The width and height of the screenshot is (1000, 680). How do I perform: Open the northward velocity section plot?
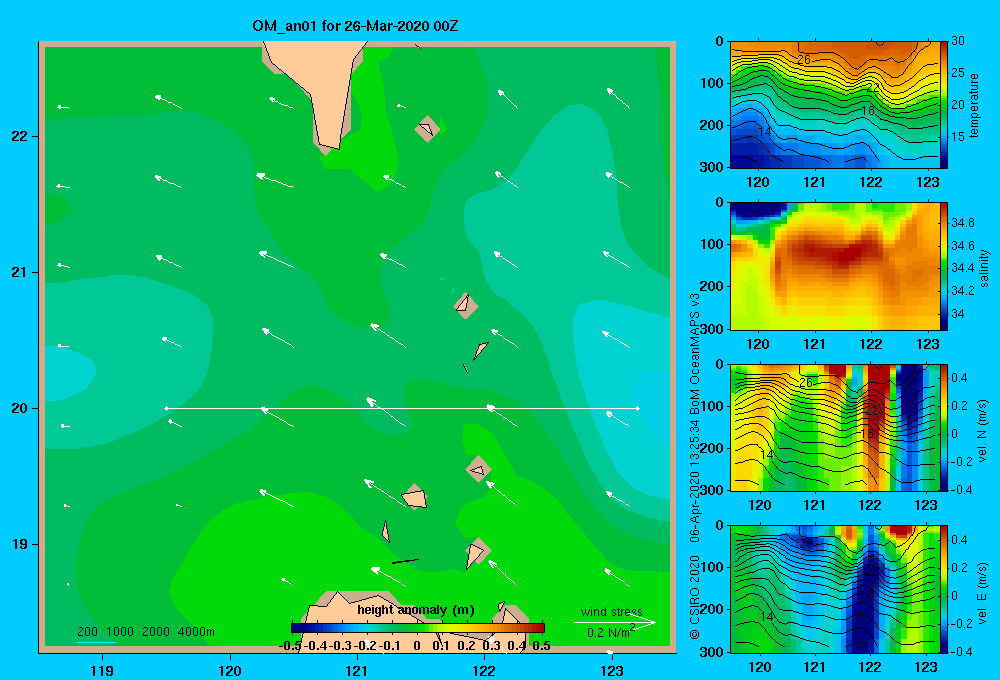pyautogui.click(x=835, y=427)
